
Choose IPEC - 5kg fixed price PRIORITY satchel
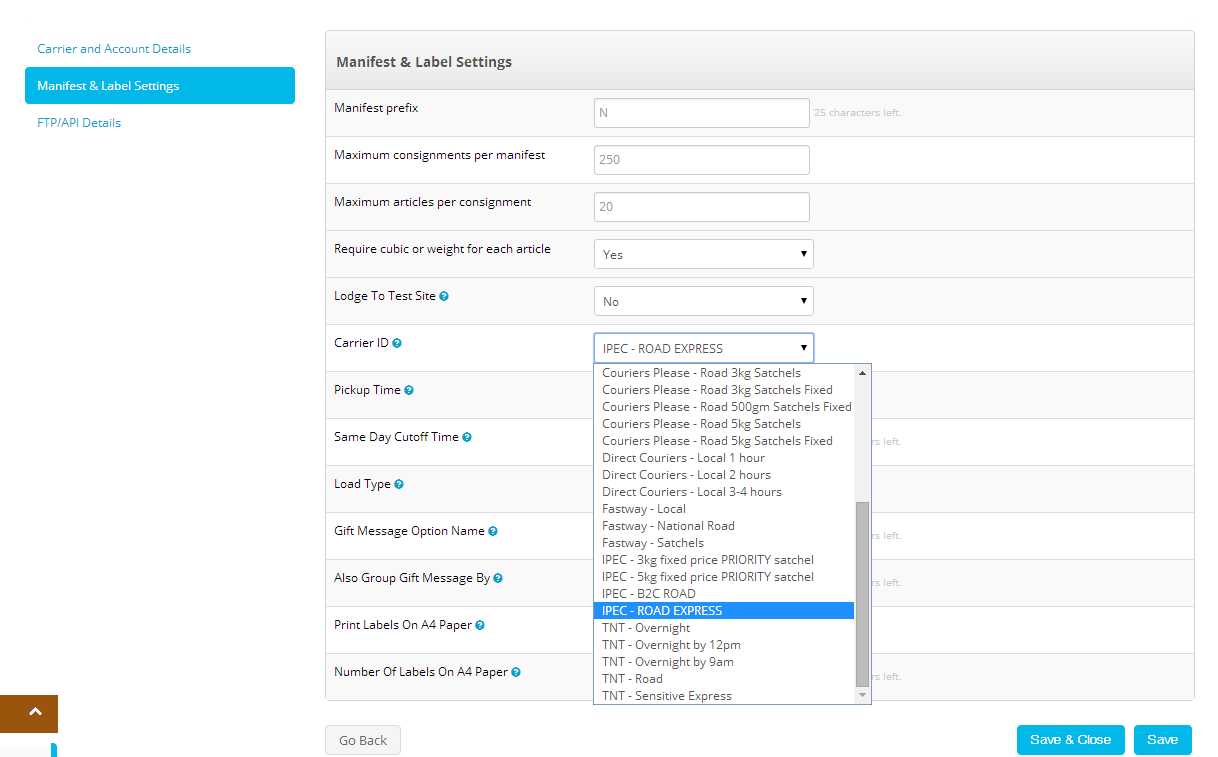724,577
